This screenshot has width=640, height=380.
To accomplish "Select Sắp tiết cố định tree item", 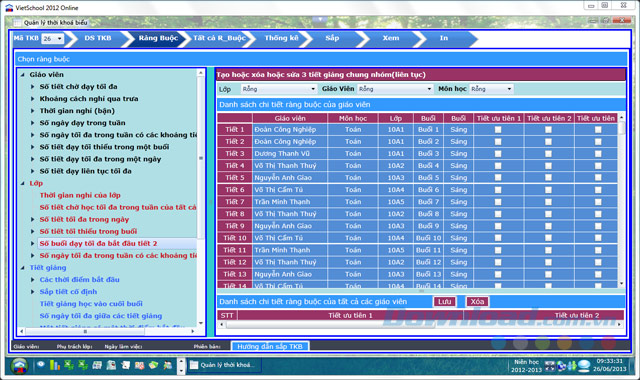I will (68, 292).
